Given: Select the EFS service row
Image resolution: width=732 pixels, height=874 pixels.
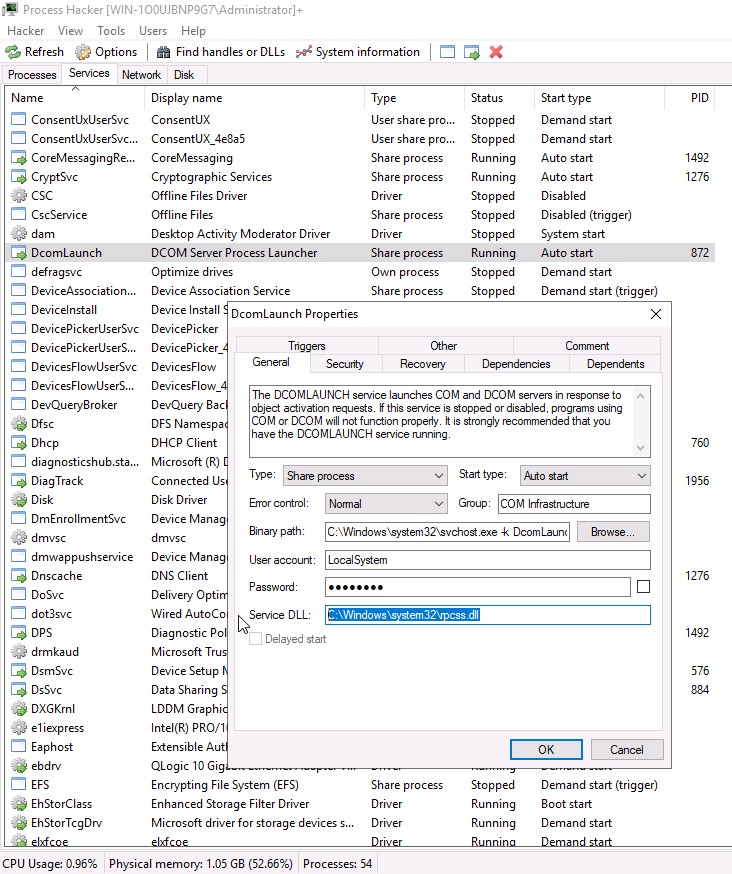Looking at the screenshot, I should click(360, 785).
